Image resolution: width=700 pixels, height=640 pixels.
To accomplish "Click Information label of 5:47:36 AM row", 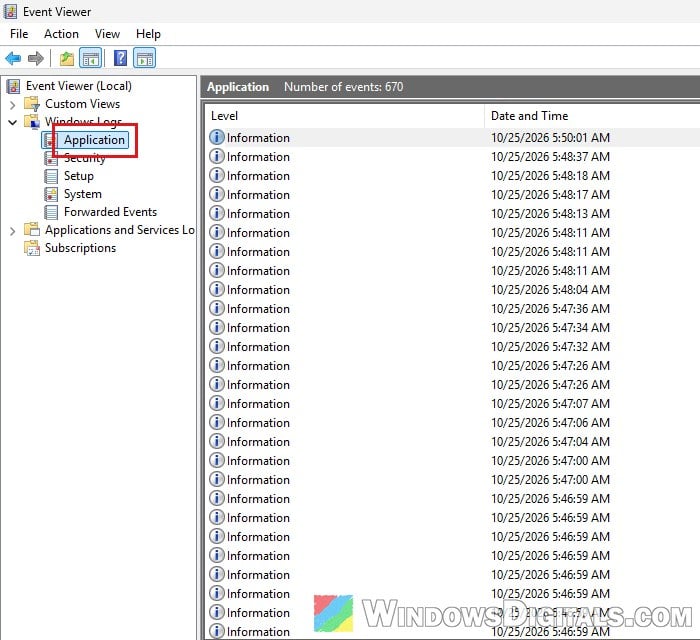I will pyautogui.click(x=258, y=309).
